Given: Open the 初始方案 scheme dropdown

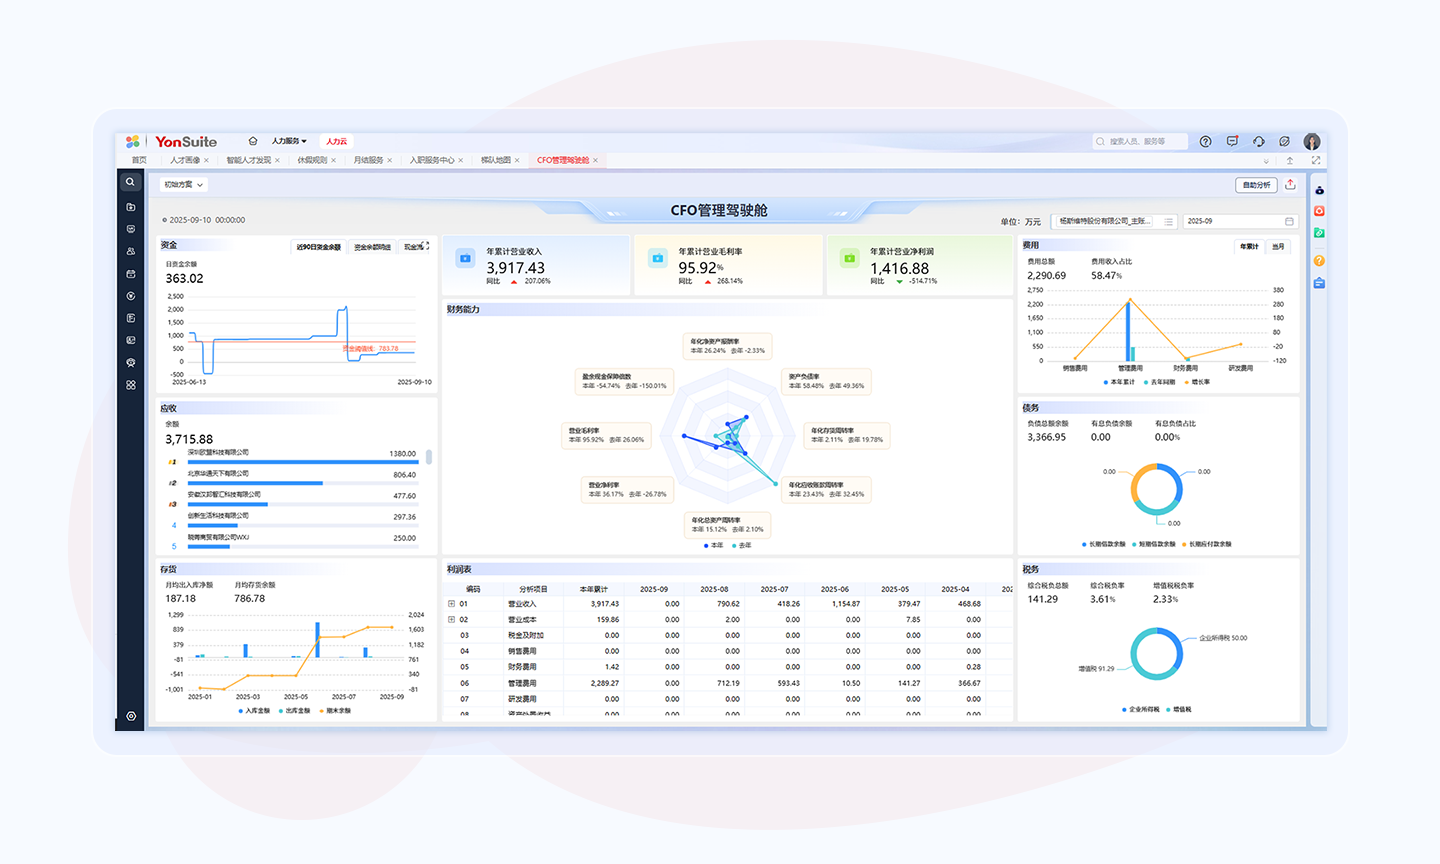Looking at the screenshot, I should [x=184, y=185].
